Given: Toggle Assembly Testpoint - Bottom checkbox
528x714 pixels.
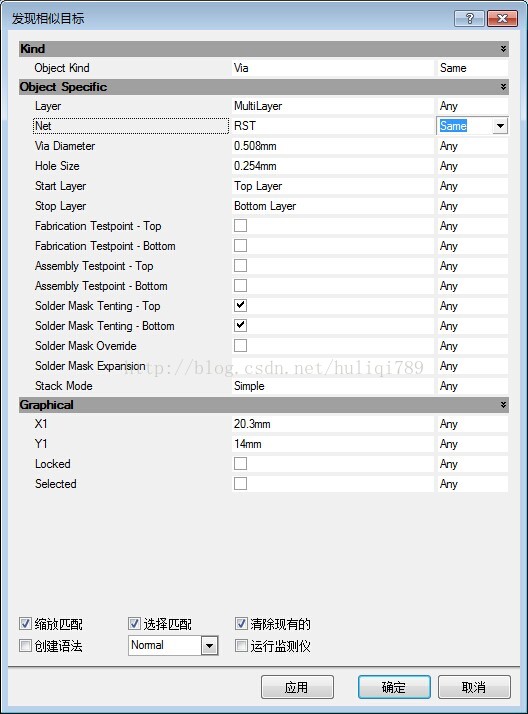Looking at the screenshot, I should click(240, 286).
